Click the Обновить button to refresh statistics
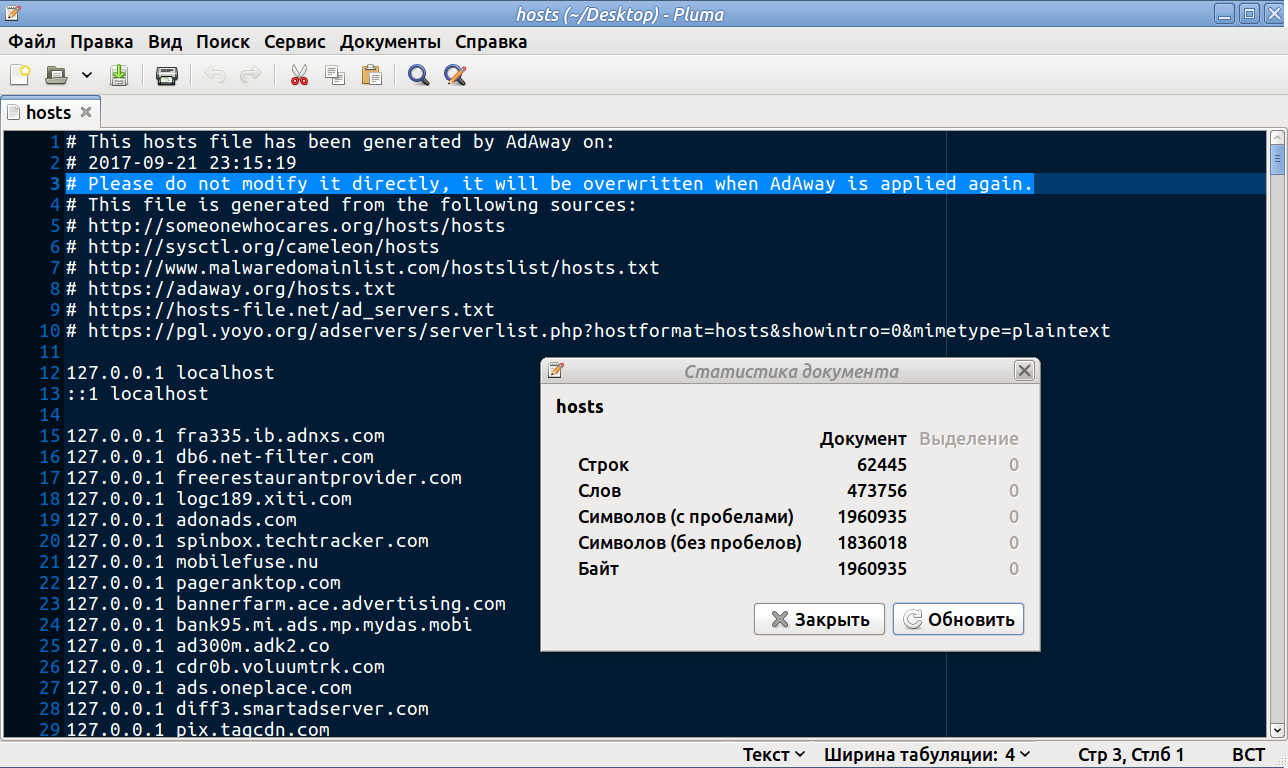The width and height of the screenshot is (1288, 768). [x=958, y=619]
